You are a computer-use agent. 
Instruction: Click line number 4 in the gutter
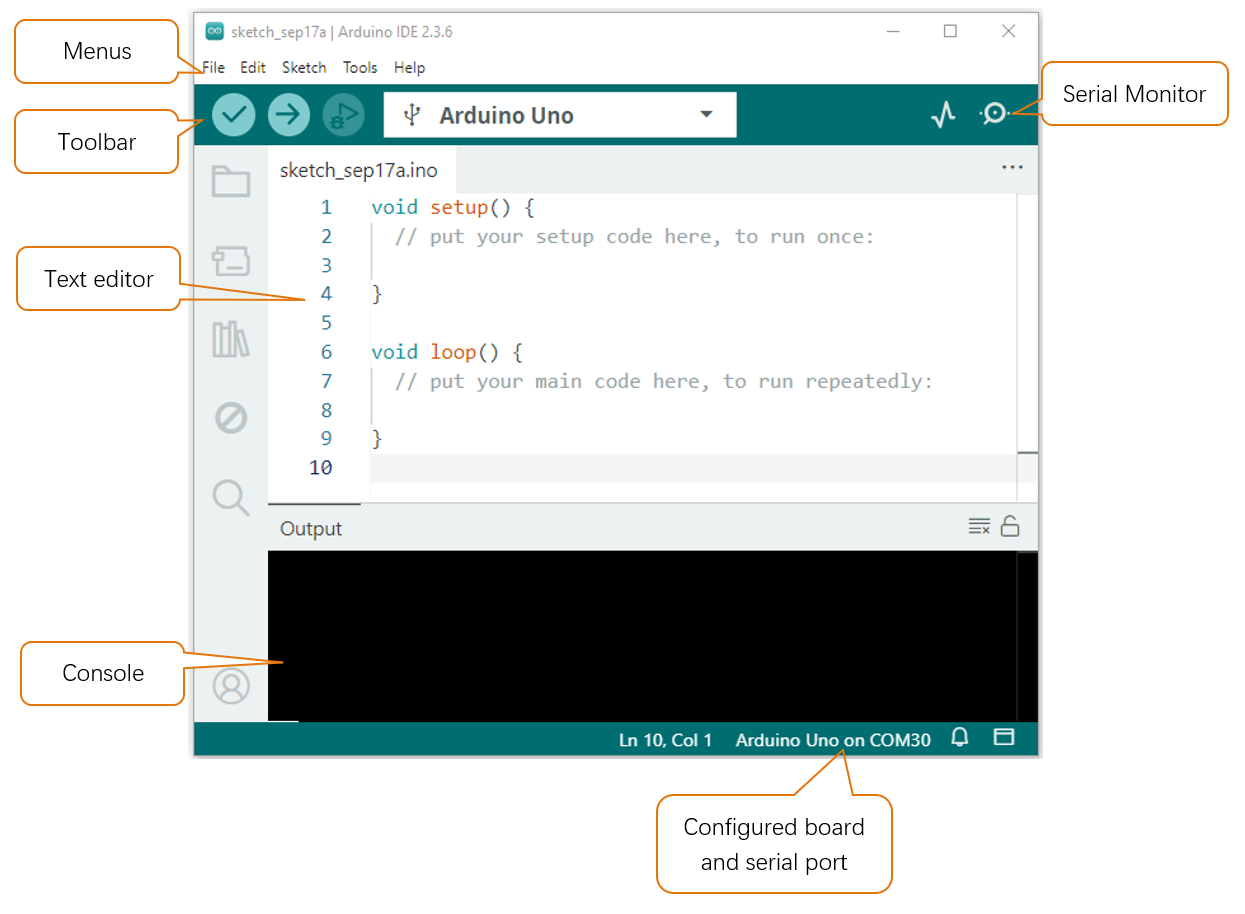[326, 294]
